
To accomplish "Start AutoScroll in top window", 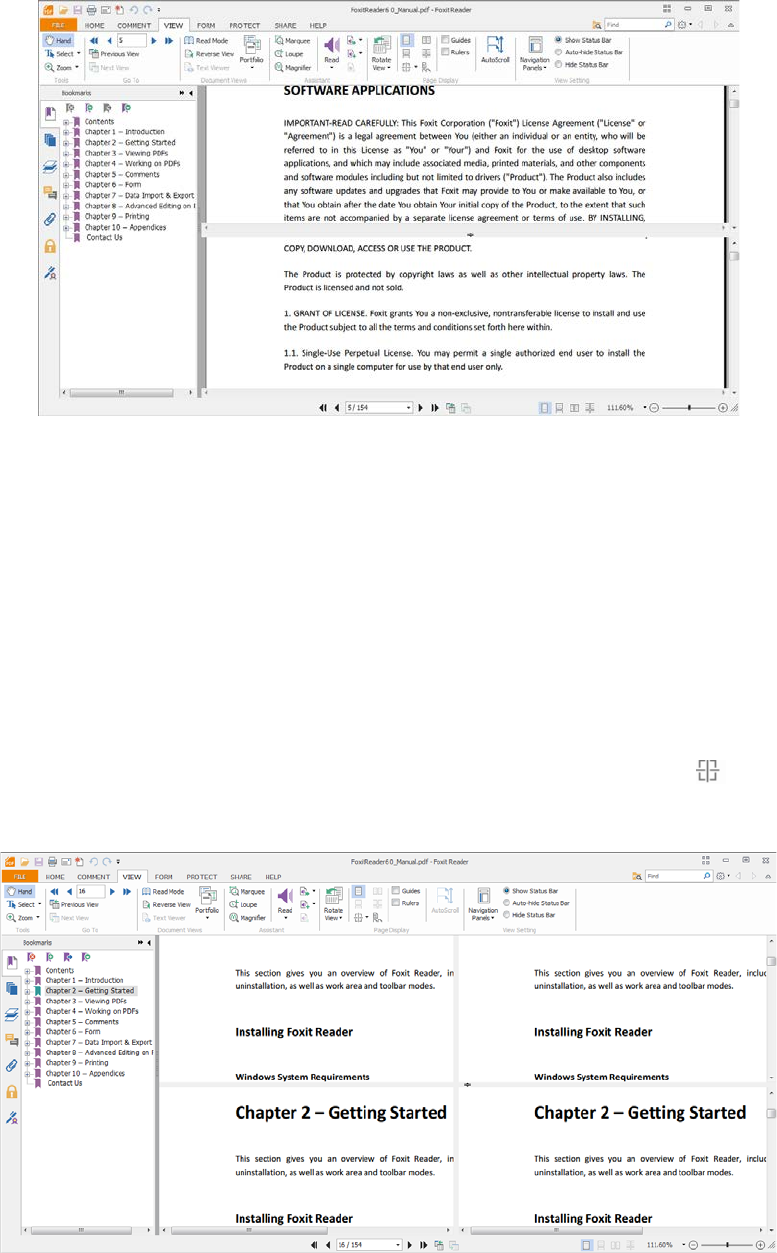I will coord(494,50).
